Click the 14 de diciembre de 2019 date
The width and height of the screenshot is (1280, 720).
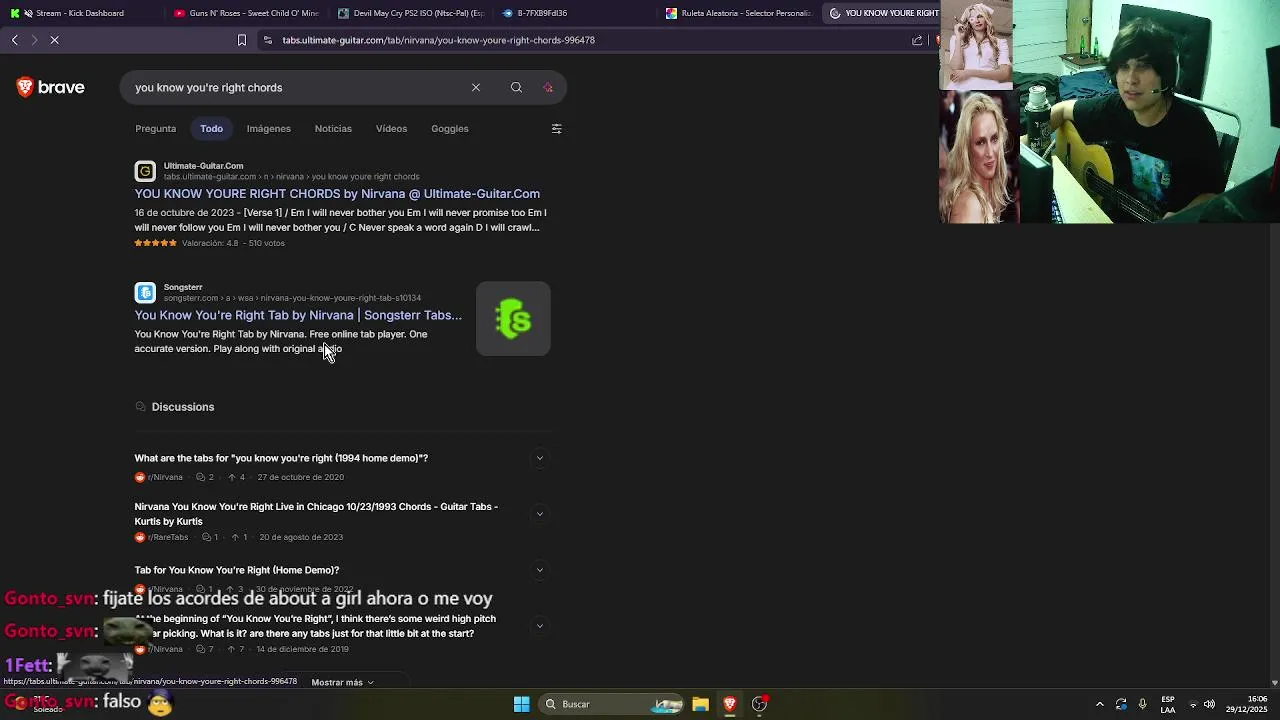[x=302, y=649]
